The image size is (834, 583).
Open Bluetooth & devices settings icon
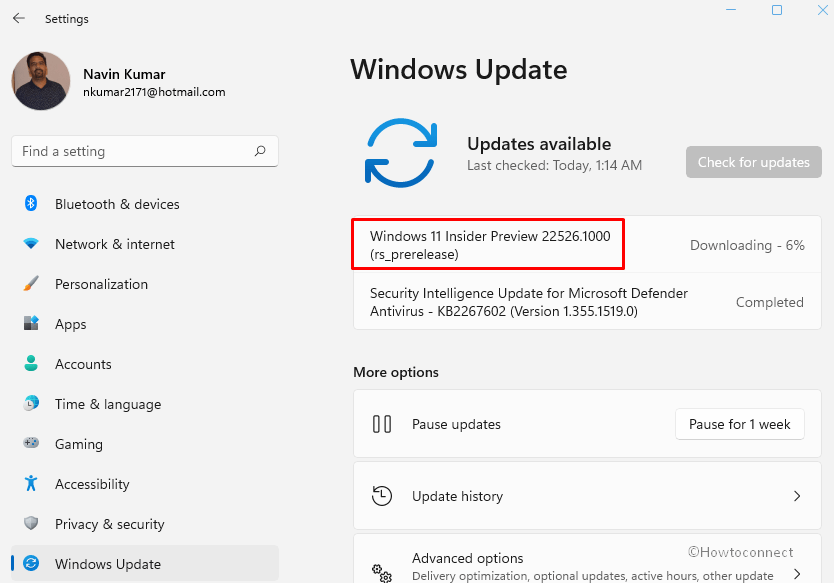[30, 204]
